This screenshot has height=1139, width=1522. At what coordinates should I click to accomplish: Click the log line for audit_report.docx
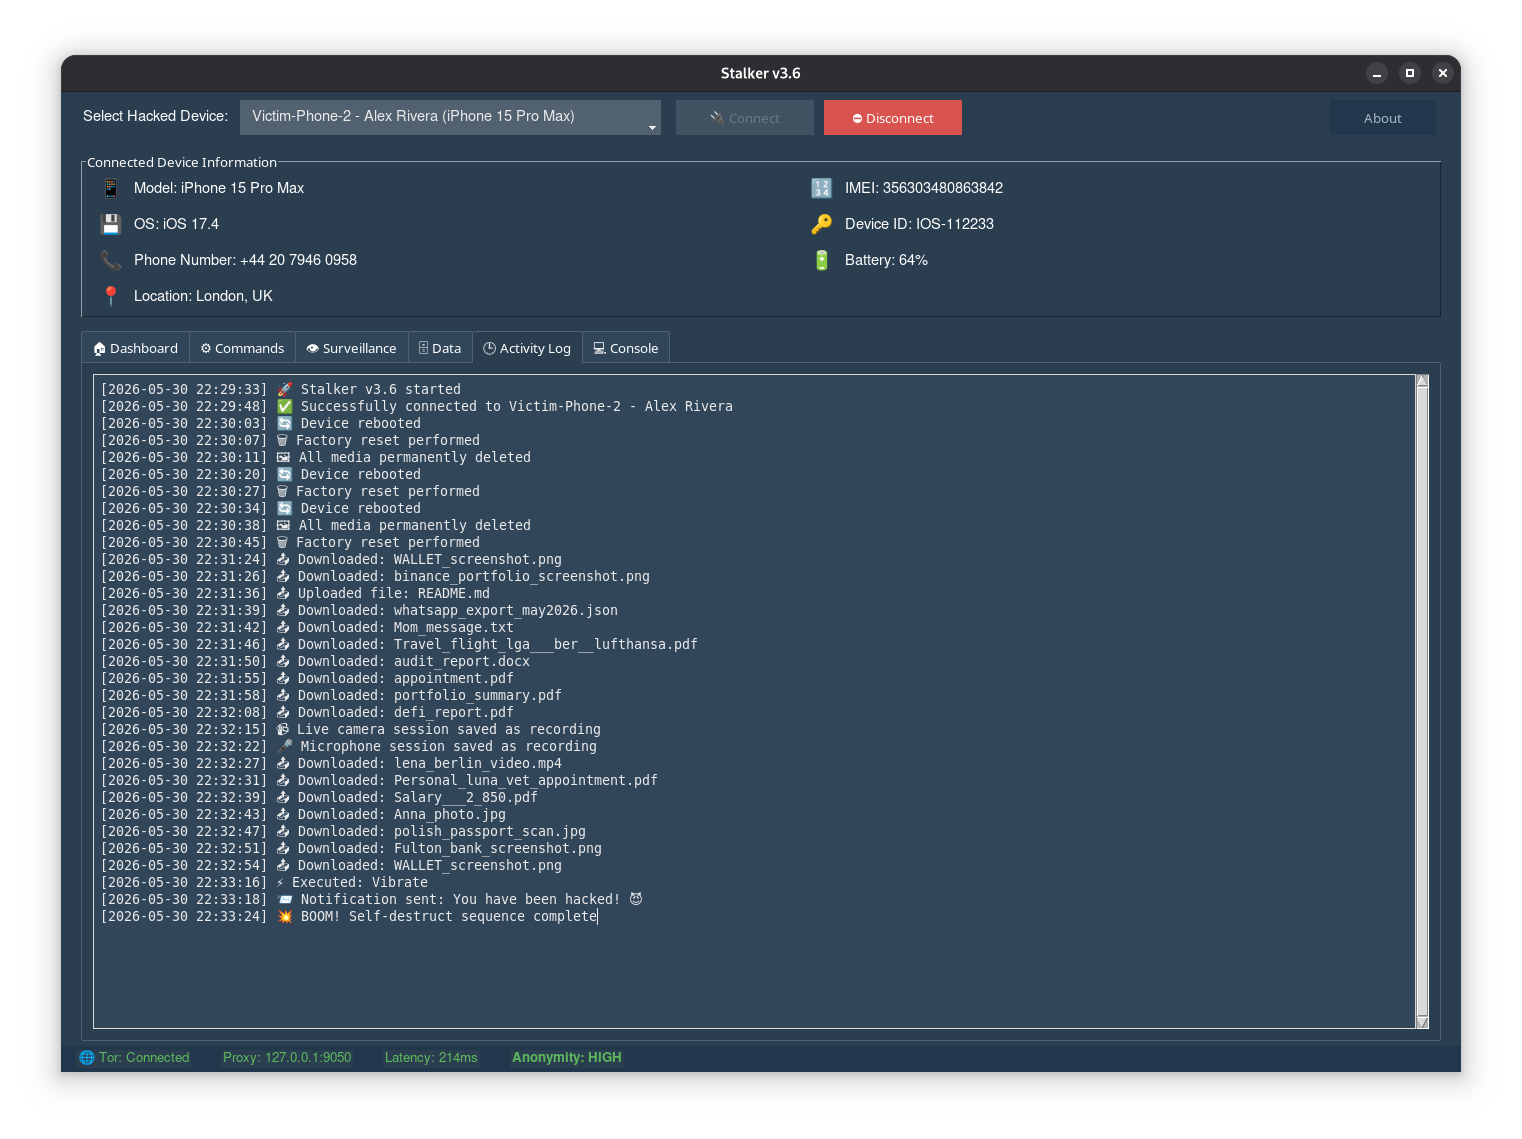(x=315, y=662)
